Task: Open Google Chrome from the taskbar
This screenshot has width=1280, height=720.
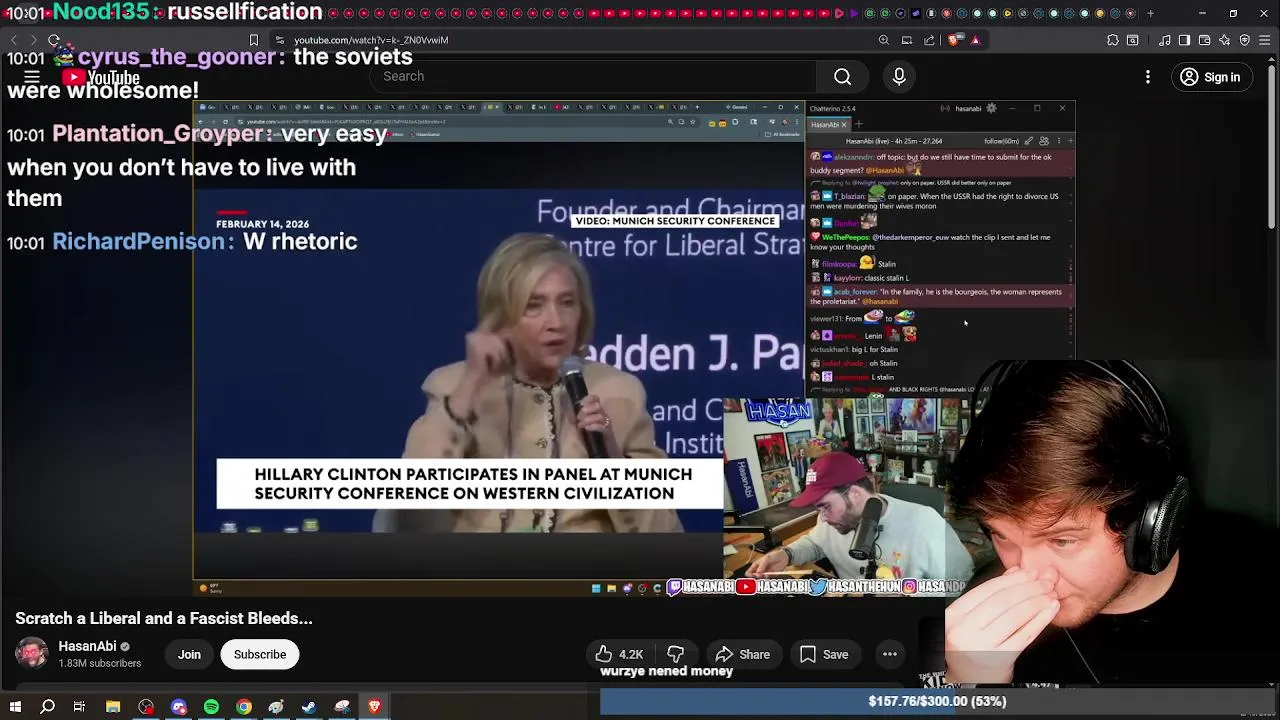Action: pos(244,707)
